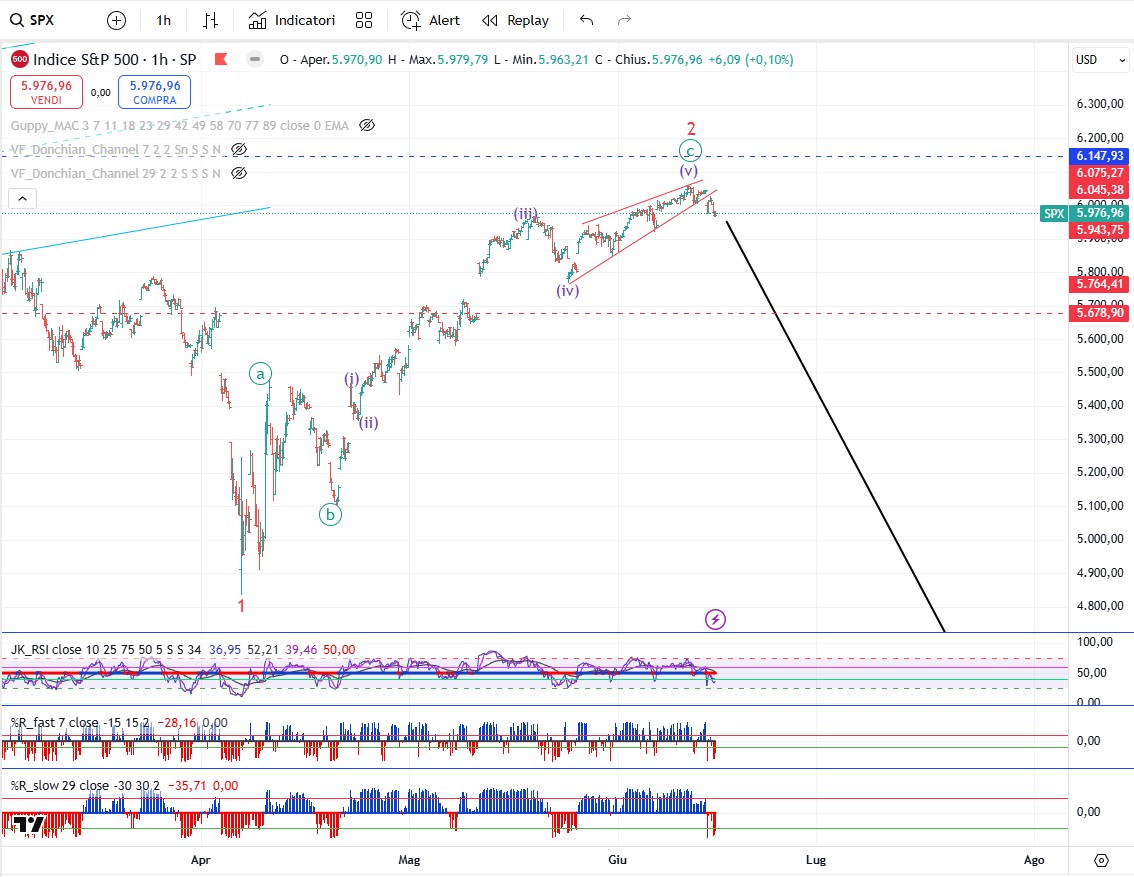This screenshot has width=1134, height=877.
Task: Select the circled wave label a
Action: pos(260,374)
